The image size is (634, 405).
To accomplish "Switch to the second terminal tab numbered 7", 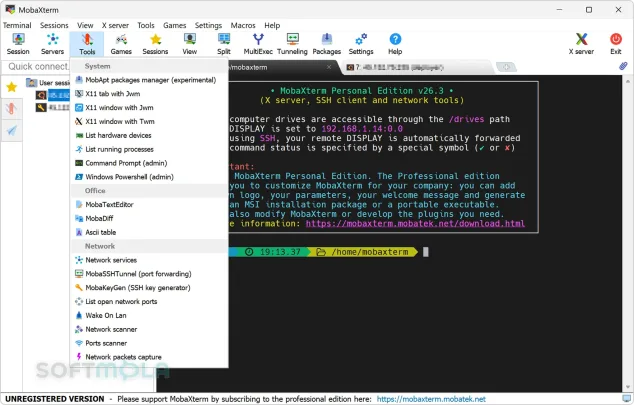I will tap(418, 67).
